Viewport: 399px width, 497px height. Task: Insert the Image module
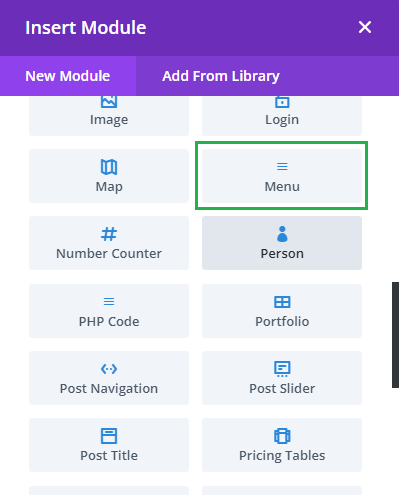(109, 116)
